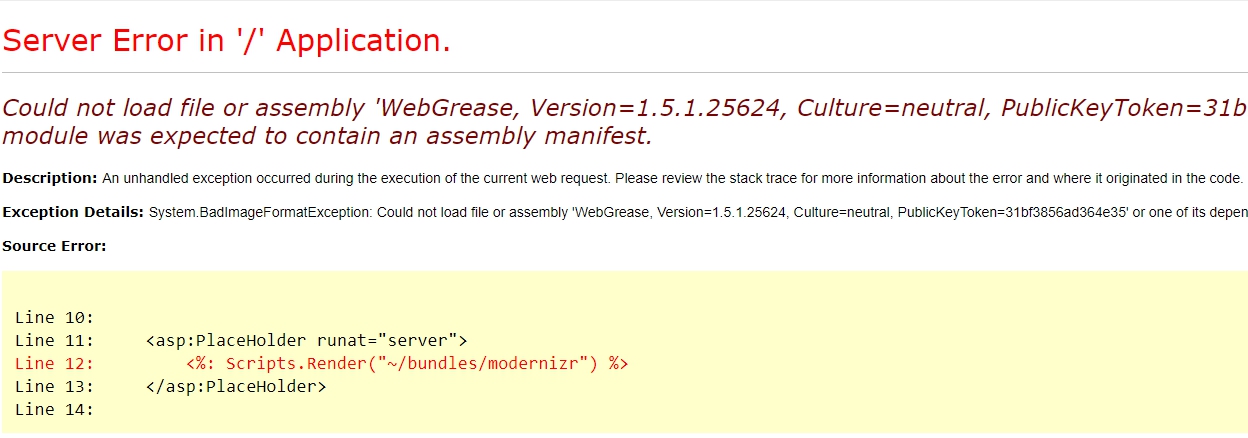The width and height of the screenshot is (1248, 438).
Task: Click the 'Line 10:' label in source box
Action: point(54,318)
